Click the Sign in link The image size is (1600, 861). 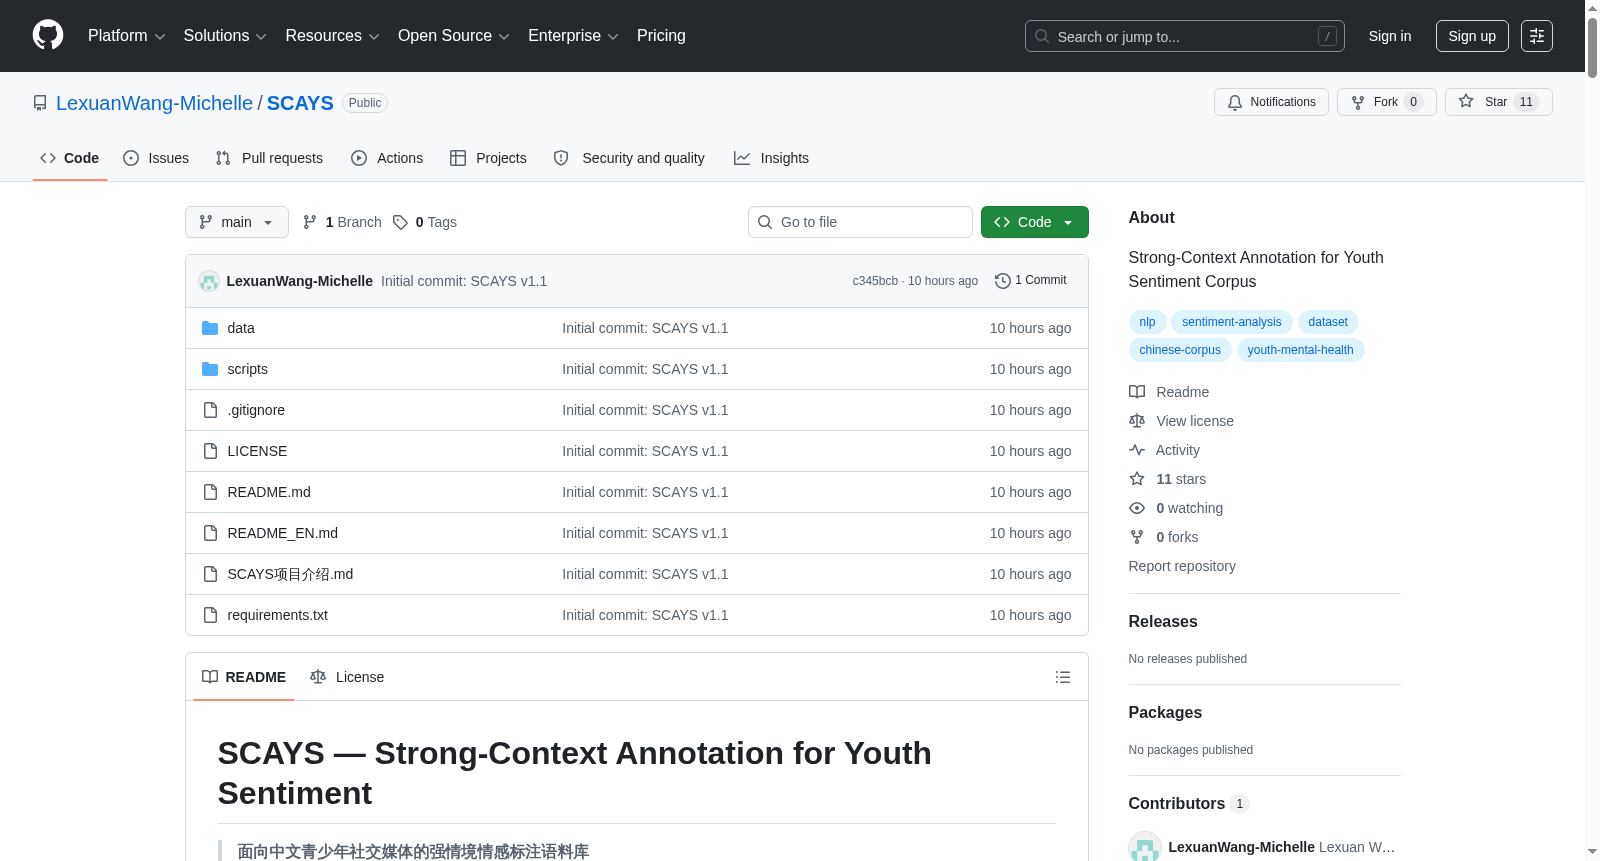[x=1390, y=36]
